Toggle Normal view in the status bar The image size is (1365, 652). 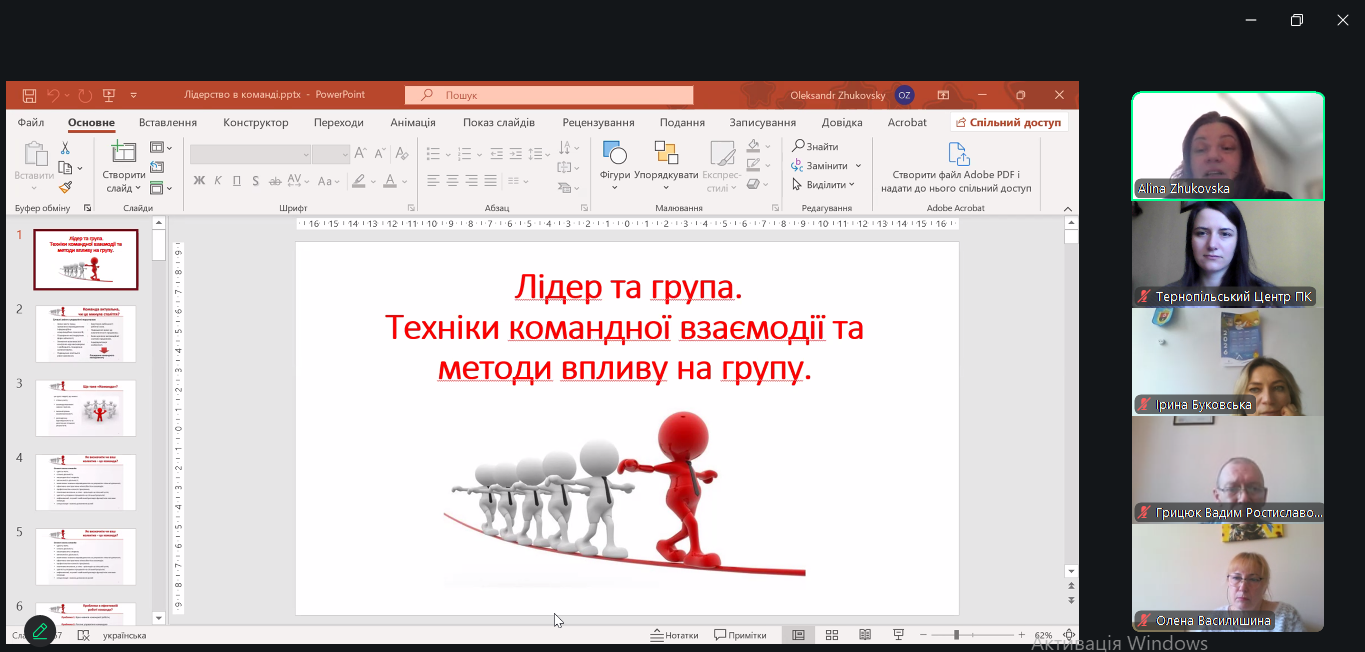(x=798, y=635)
